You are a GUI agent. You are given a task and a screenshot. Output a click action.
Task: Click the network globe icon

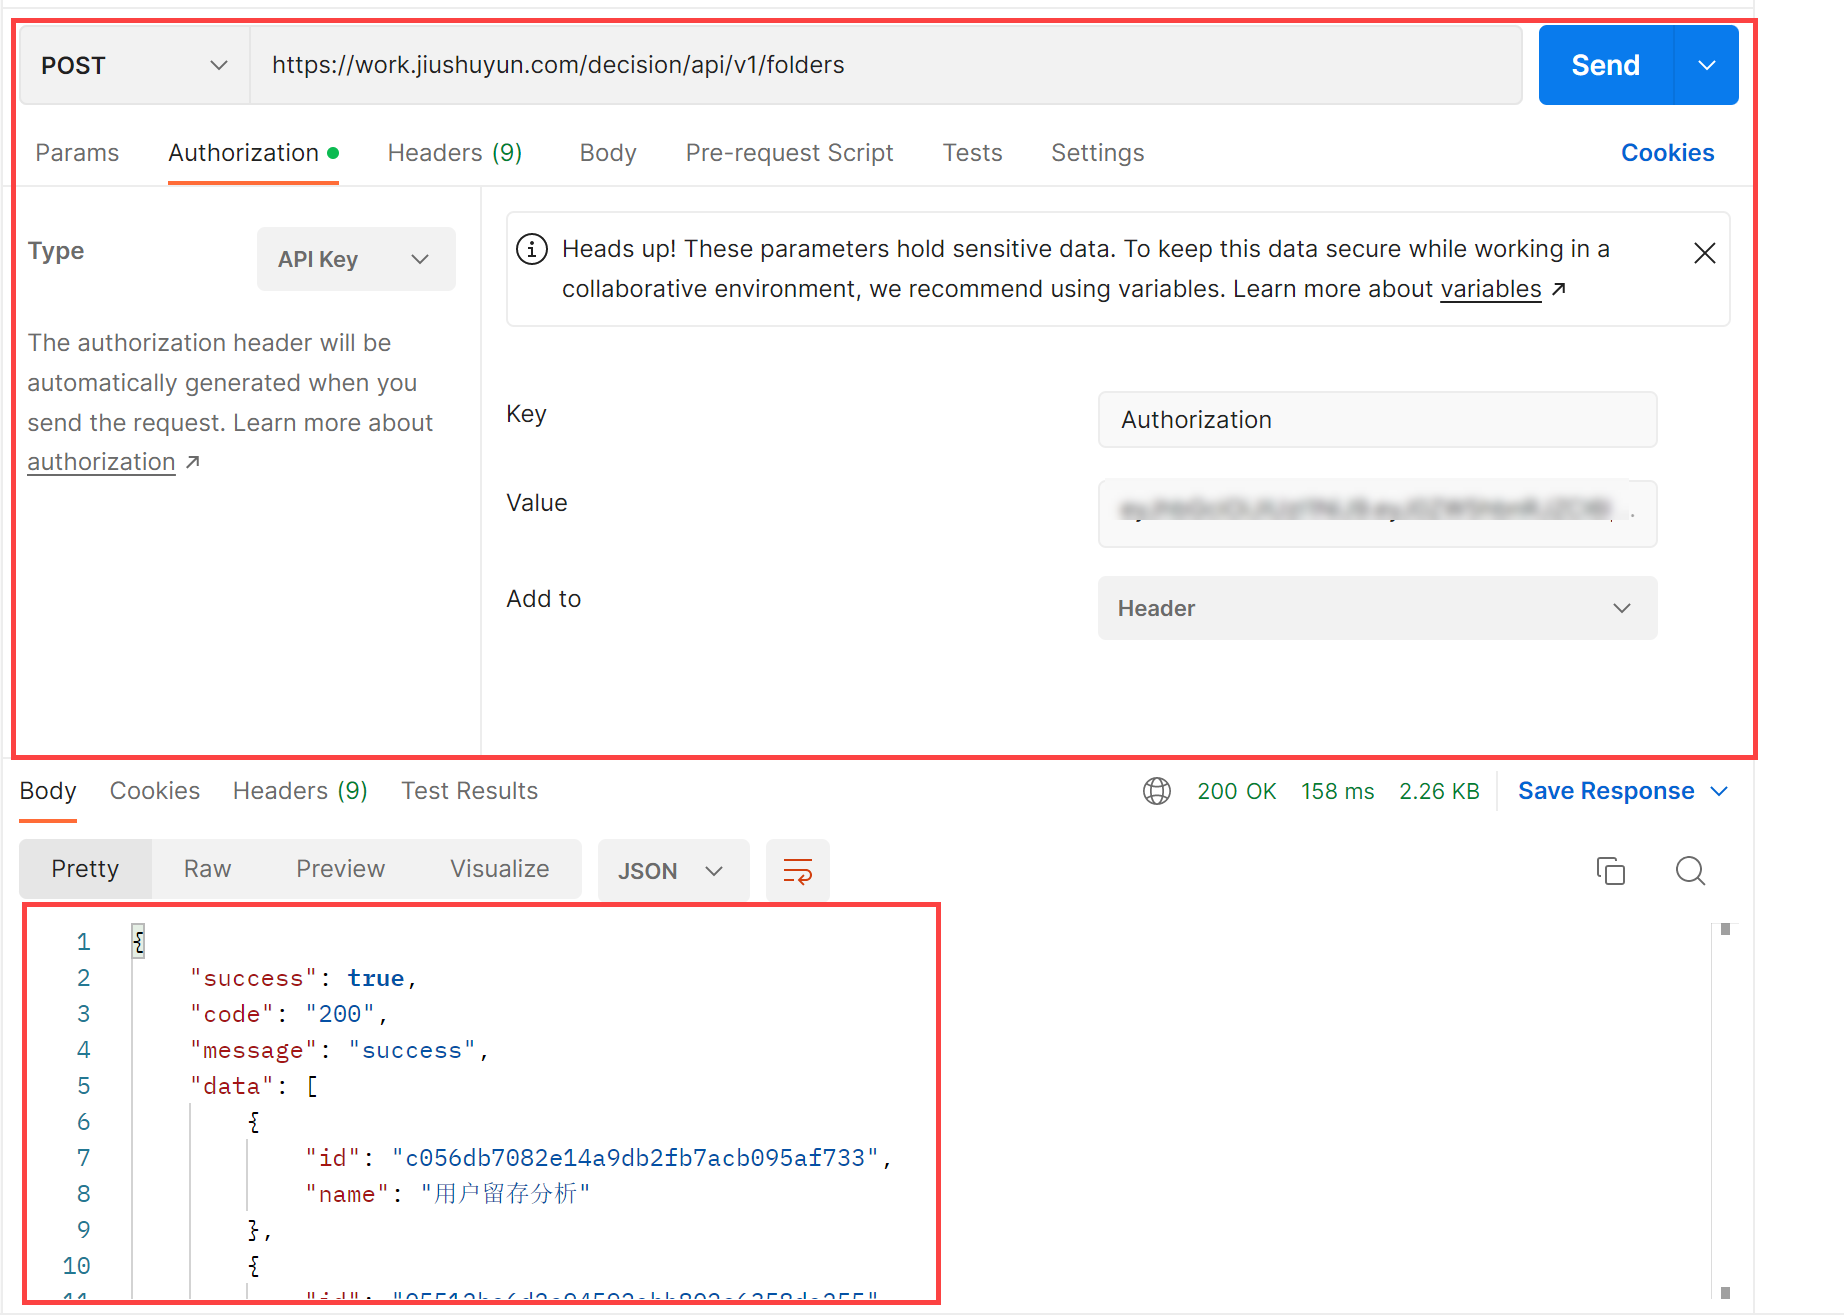point(1157,791)
